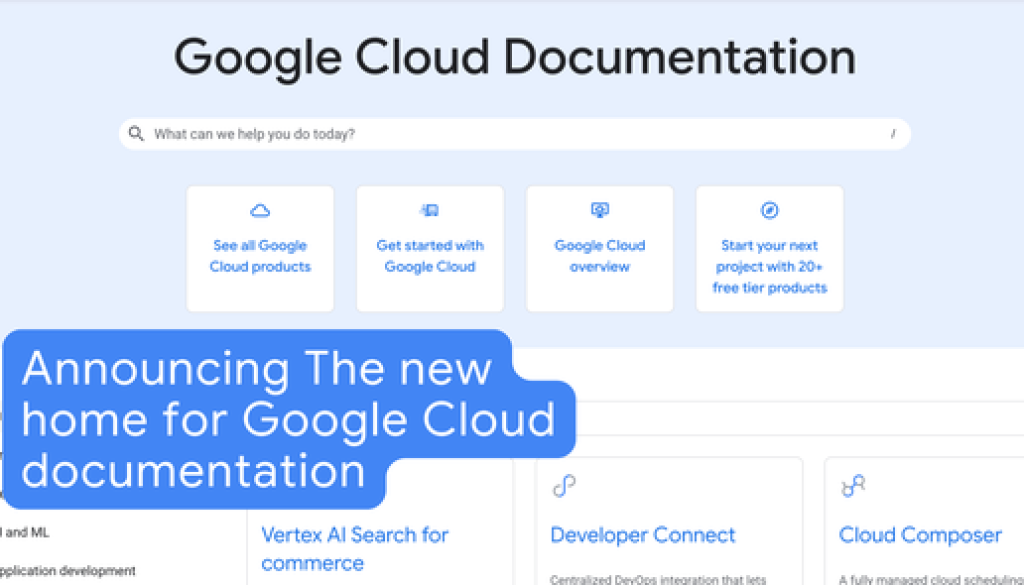The height and width of the screenshot is (585, 1024).
Task: Click the search input field
Action: [500, 133]
